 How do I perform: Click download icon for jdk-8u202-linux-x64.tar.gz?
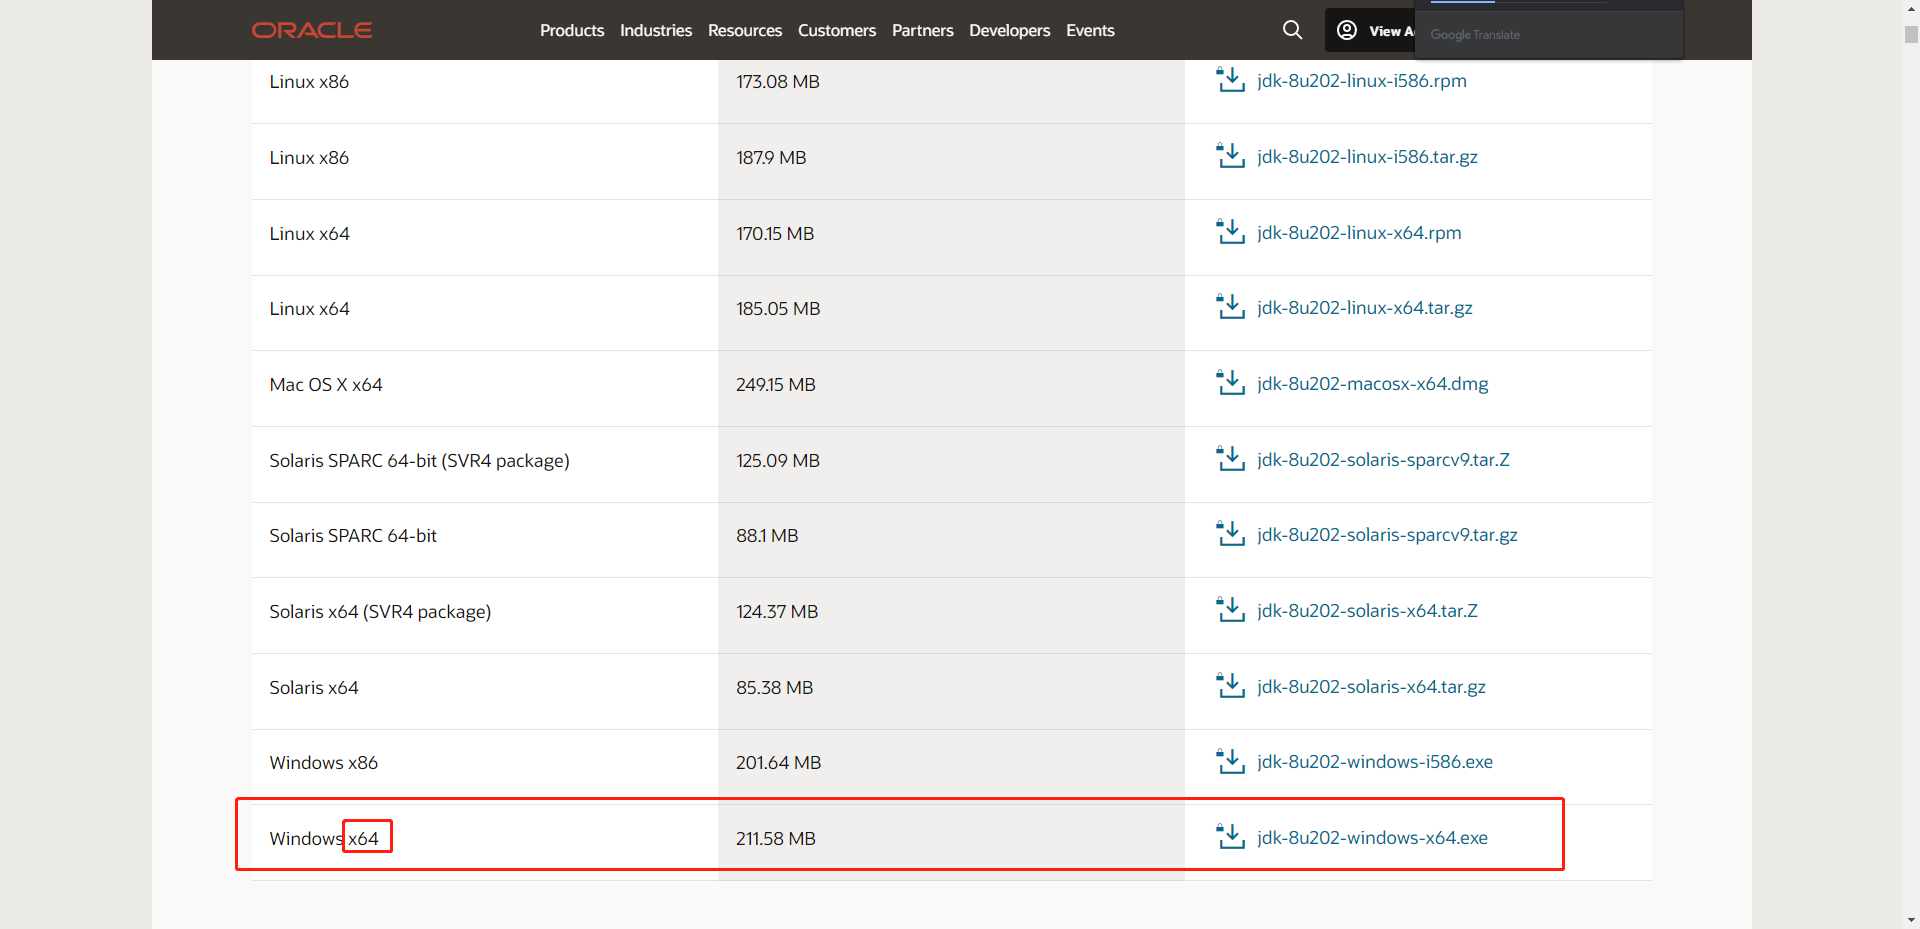[x=1230, y=307]
